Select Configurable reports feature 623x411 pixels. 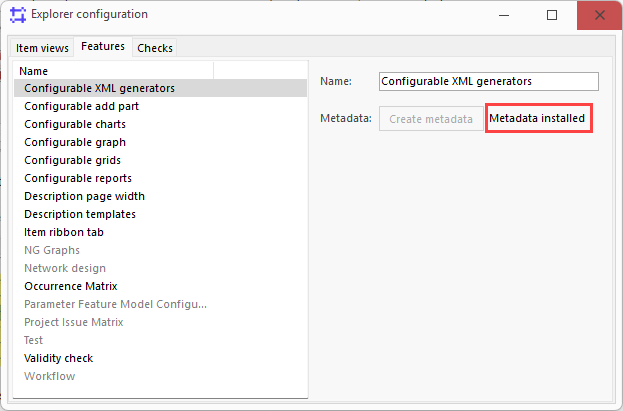pos(161,178)
